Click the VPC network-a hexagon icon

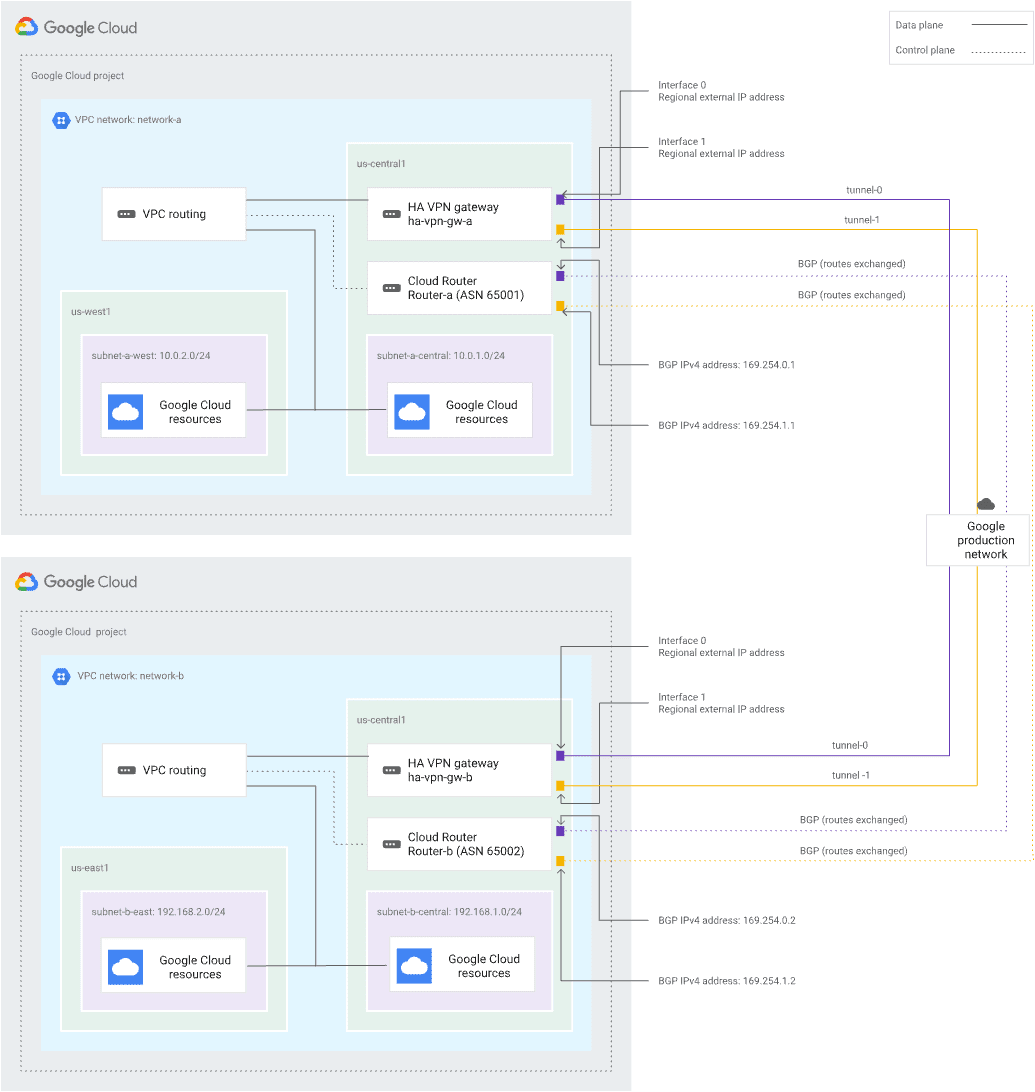tap(61, 120)
